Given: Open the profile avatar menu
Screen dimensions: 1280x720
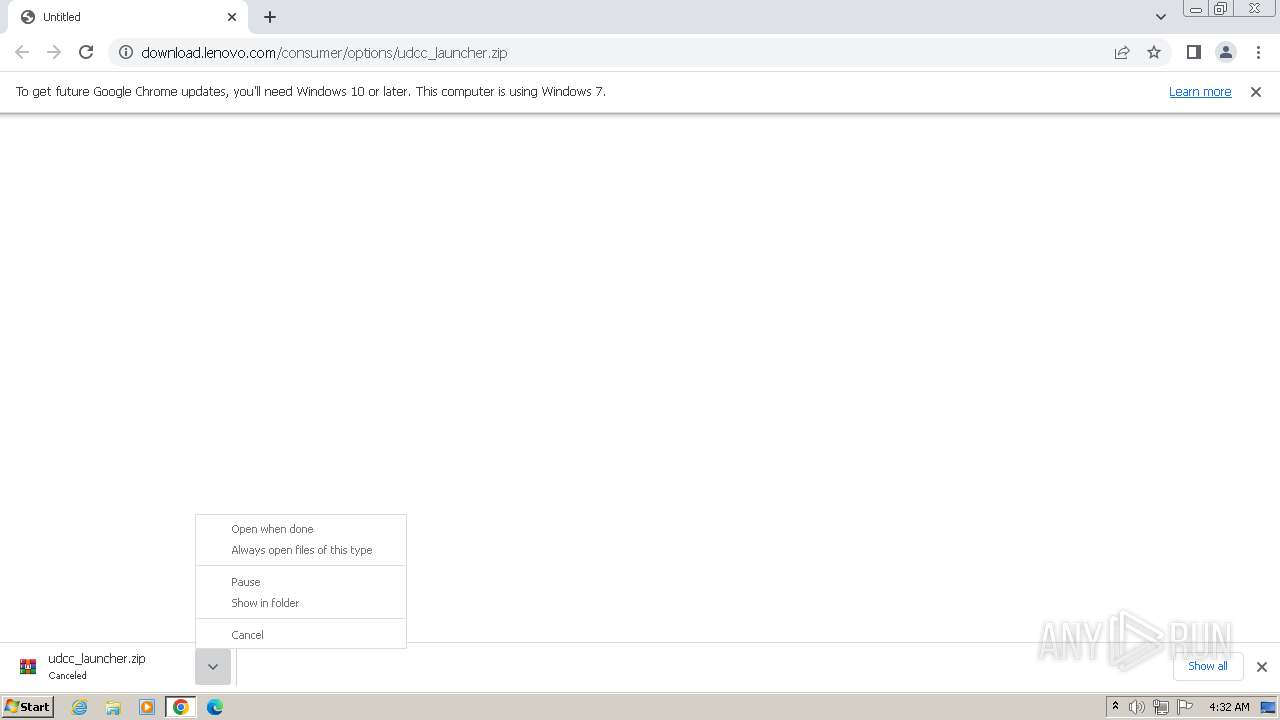Looking at the screenshot, I should (x=1225, y=52).
